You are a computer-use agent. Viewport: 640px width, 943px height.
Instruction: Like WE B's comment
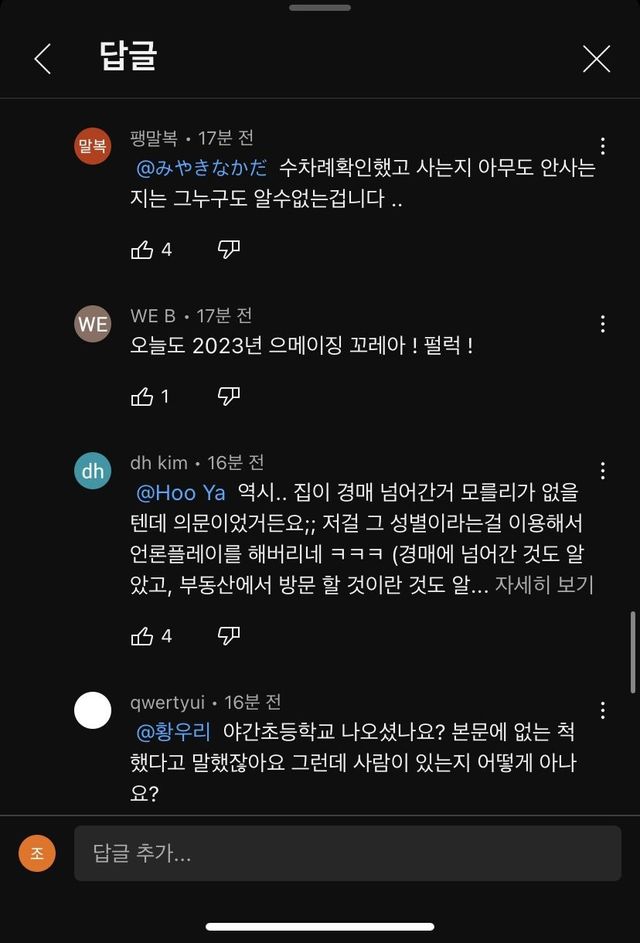pyautogui.click(x=142, y=396)
